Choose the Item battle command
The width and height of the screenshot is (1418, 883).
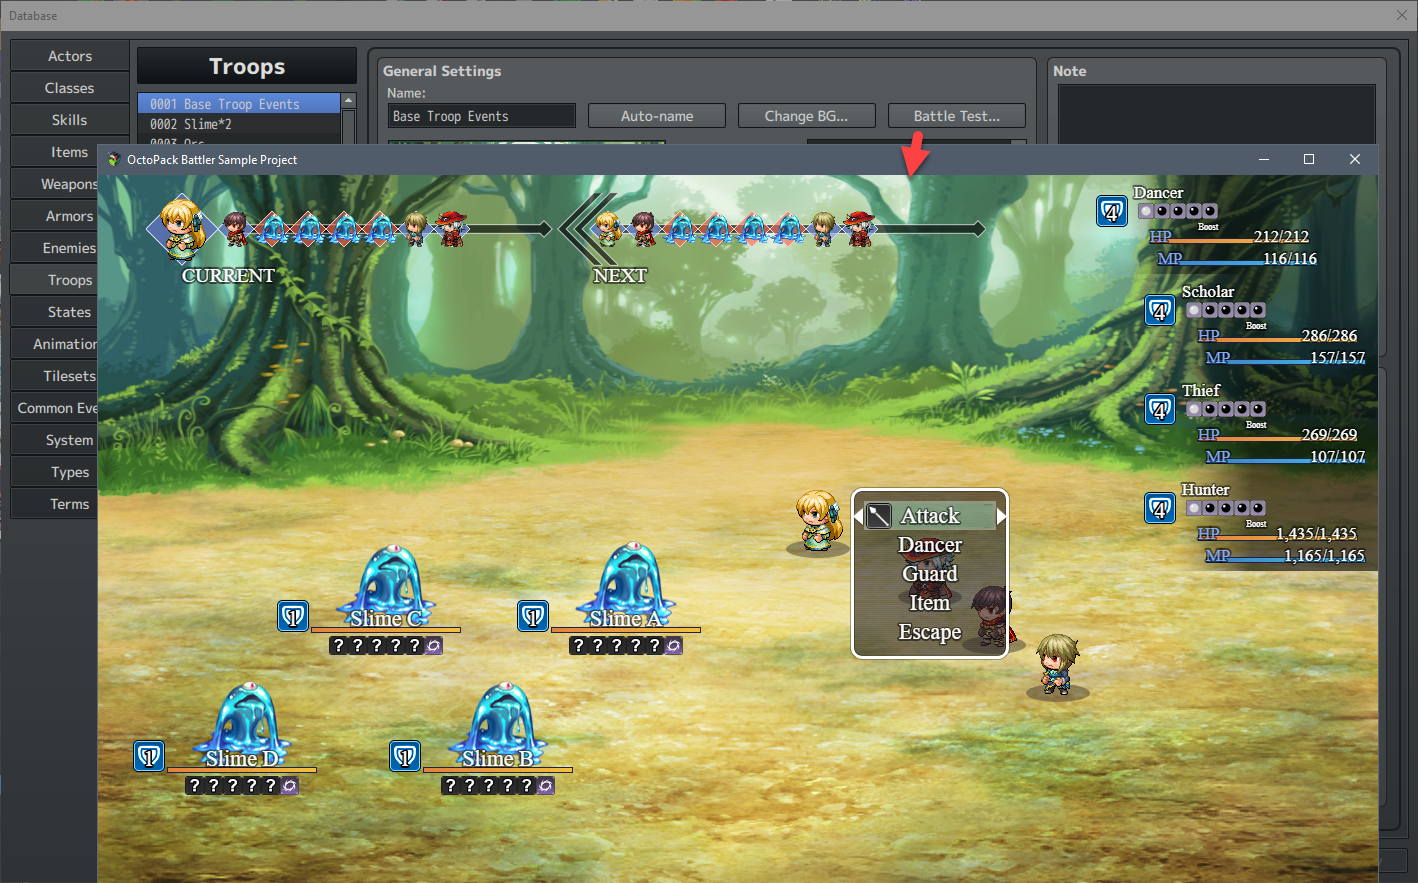click(930, 603)
